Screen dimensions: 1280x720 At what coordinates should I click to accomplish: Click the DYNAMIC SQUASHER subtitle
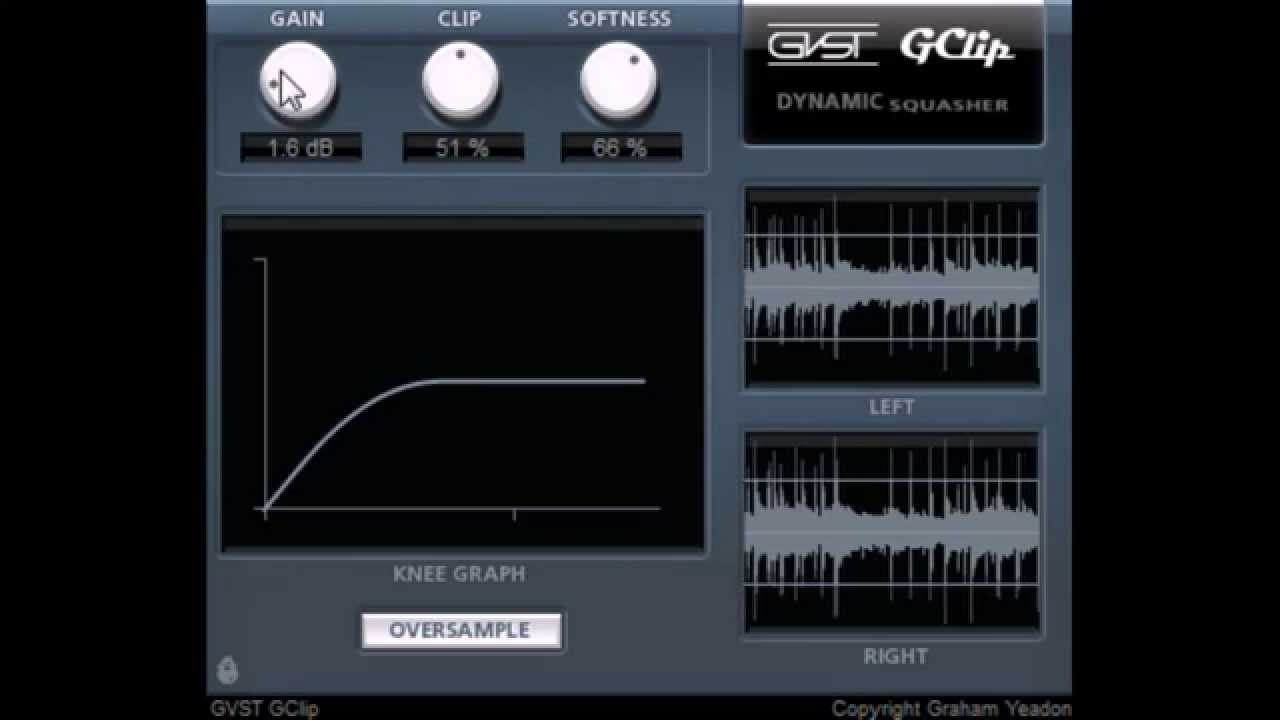[892, 103]
